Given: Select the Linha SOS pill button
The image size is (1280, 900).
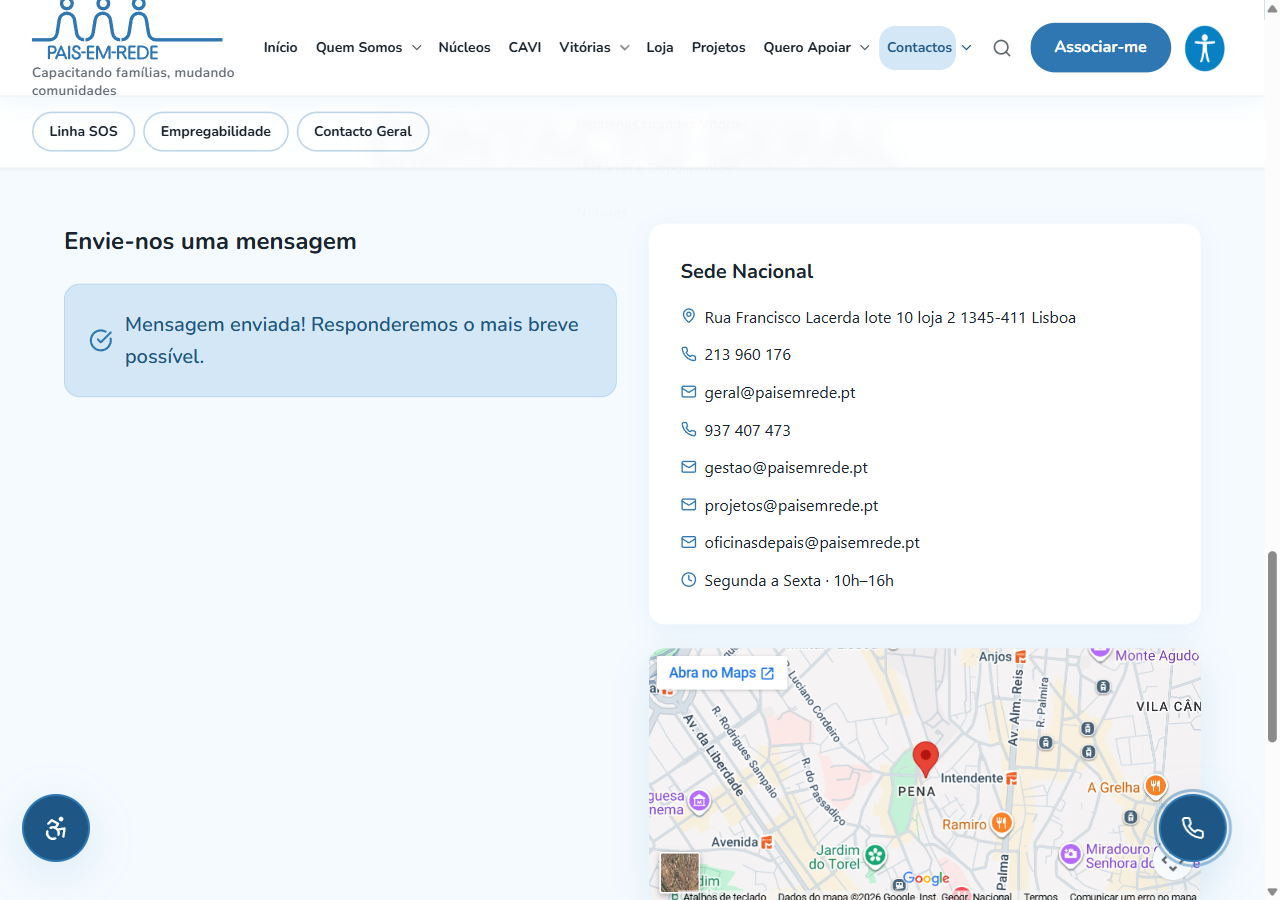Looking at the screenshot, I should coord(83,131).
